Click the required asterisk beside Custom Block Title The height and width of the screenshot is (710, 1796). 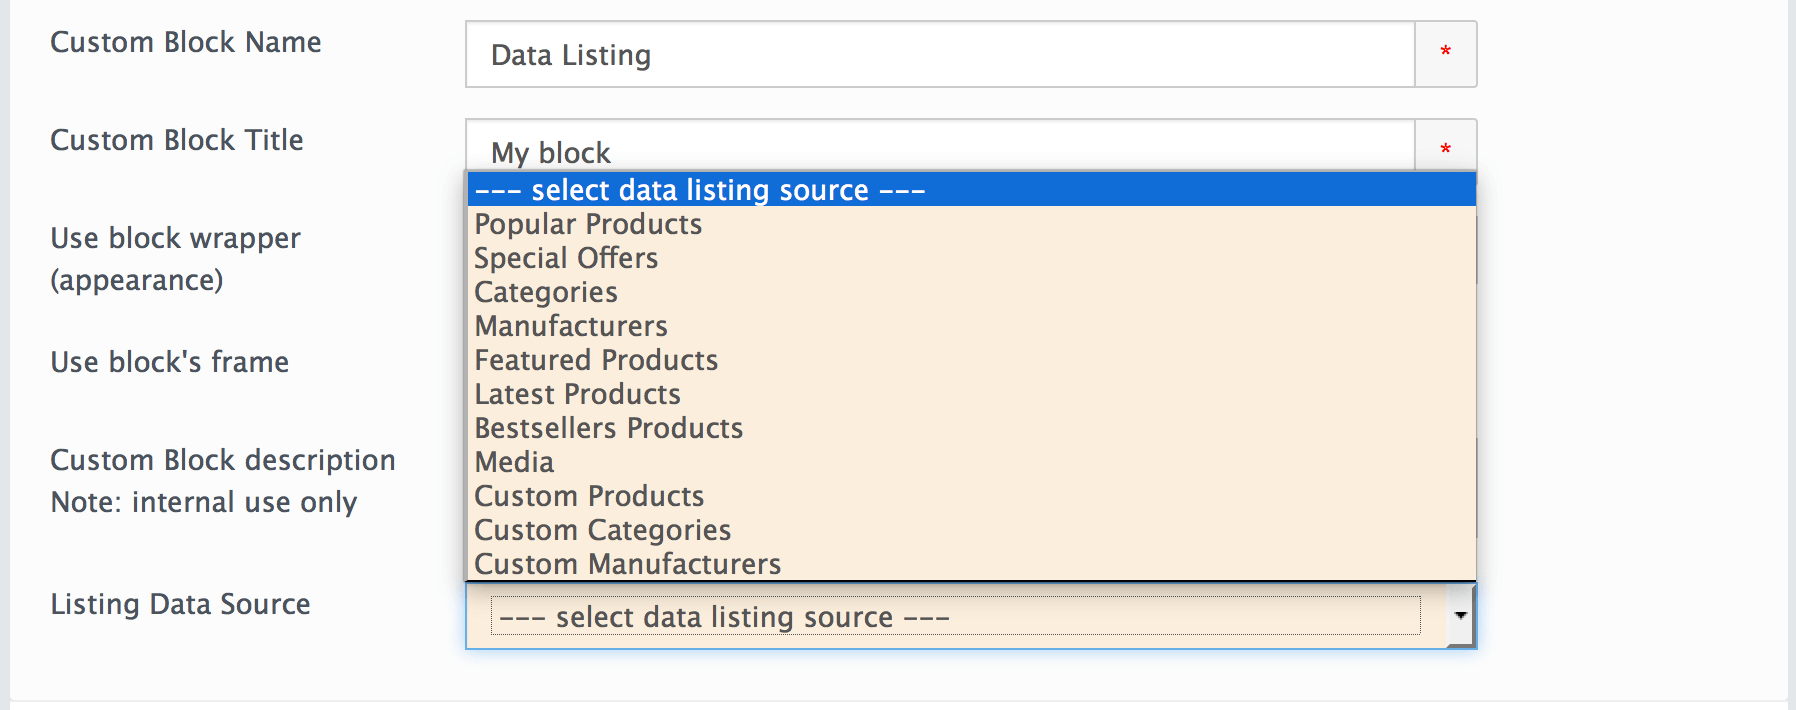(1445, 150)
